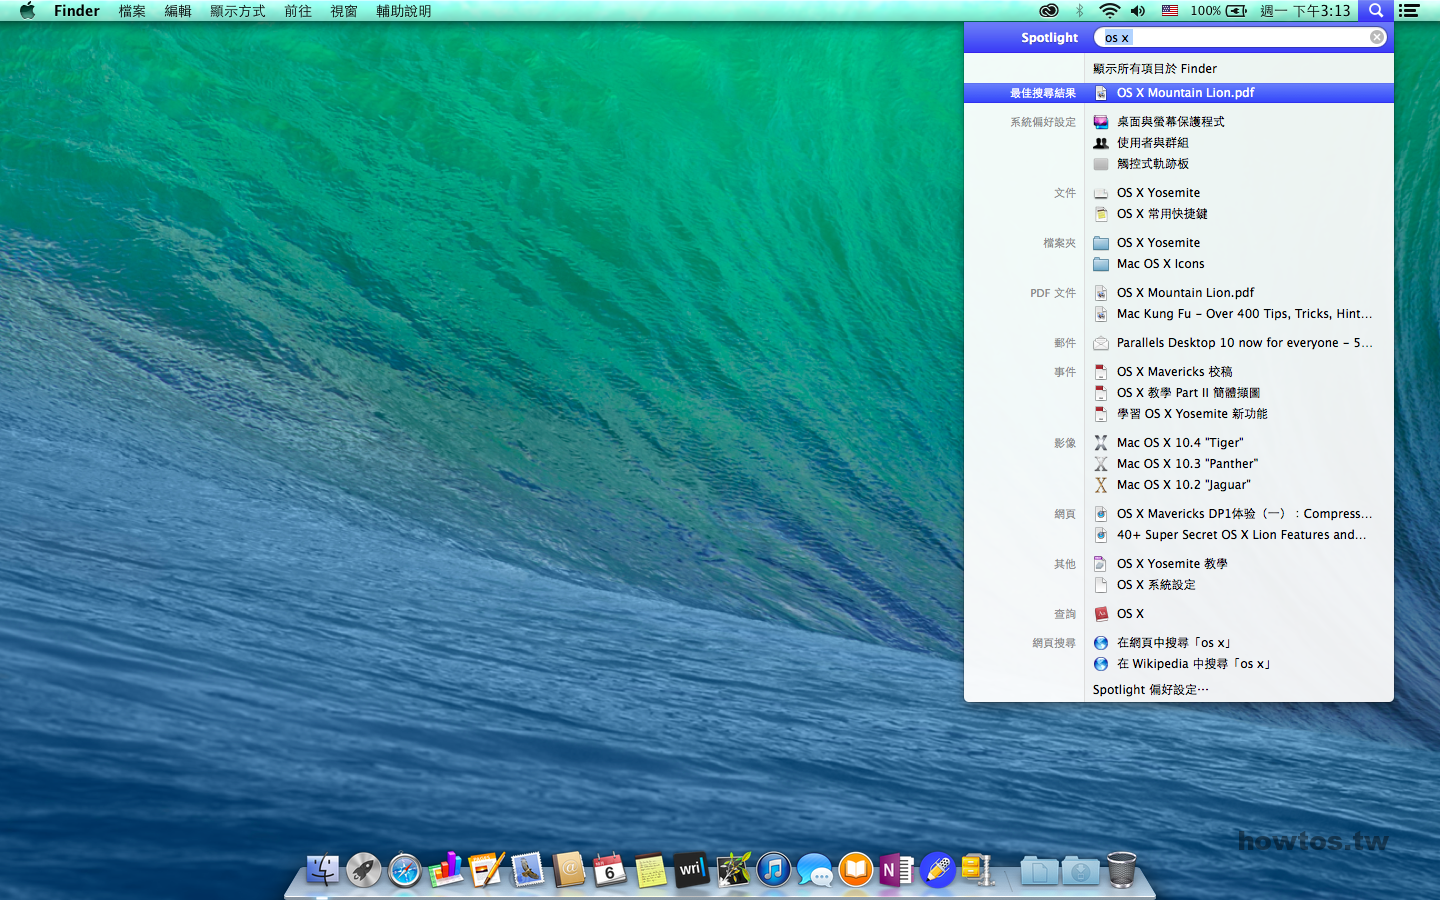The height and width of the screenshot is (900, 1440).
Task: Clear the Spotlight search field
Action: click(1377, 37)
